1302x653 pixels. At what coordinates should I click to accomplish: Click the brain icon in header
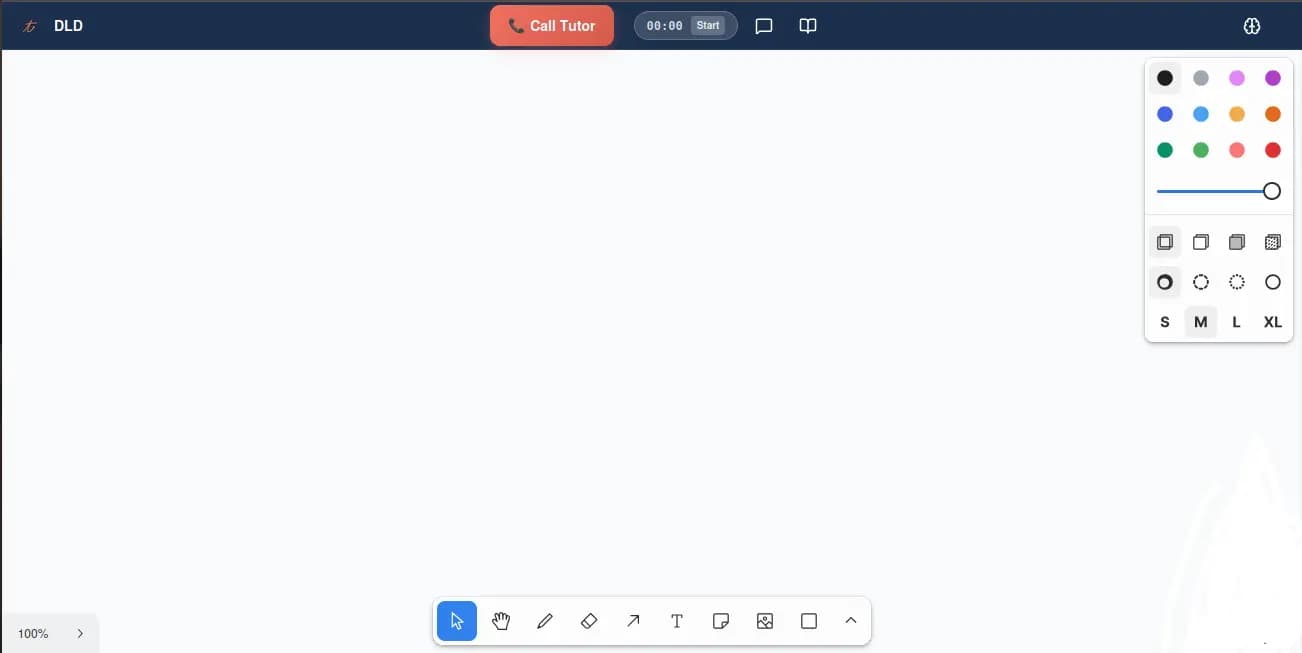[x=1252, y=26]
